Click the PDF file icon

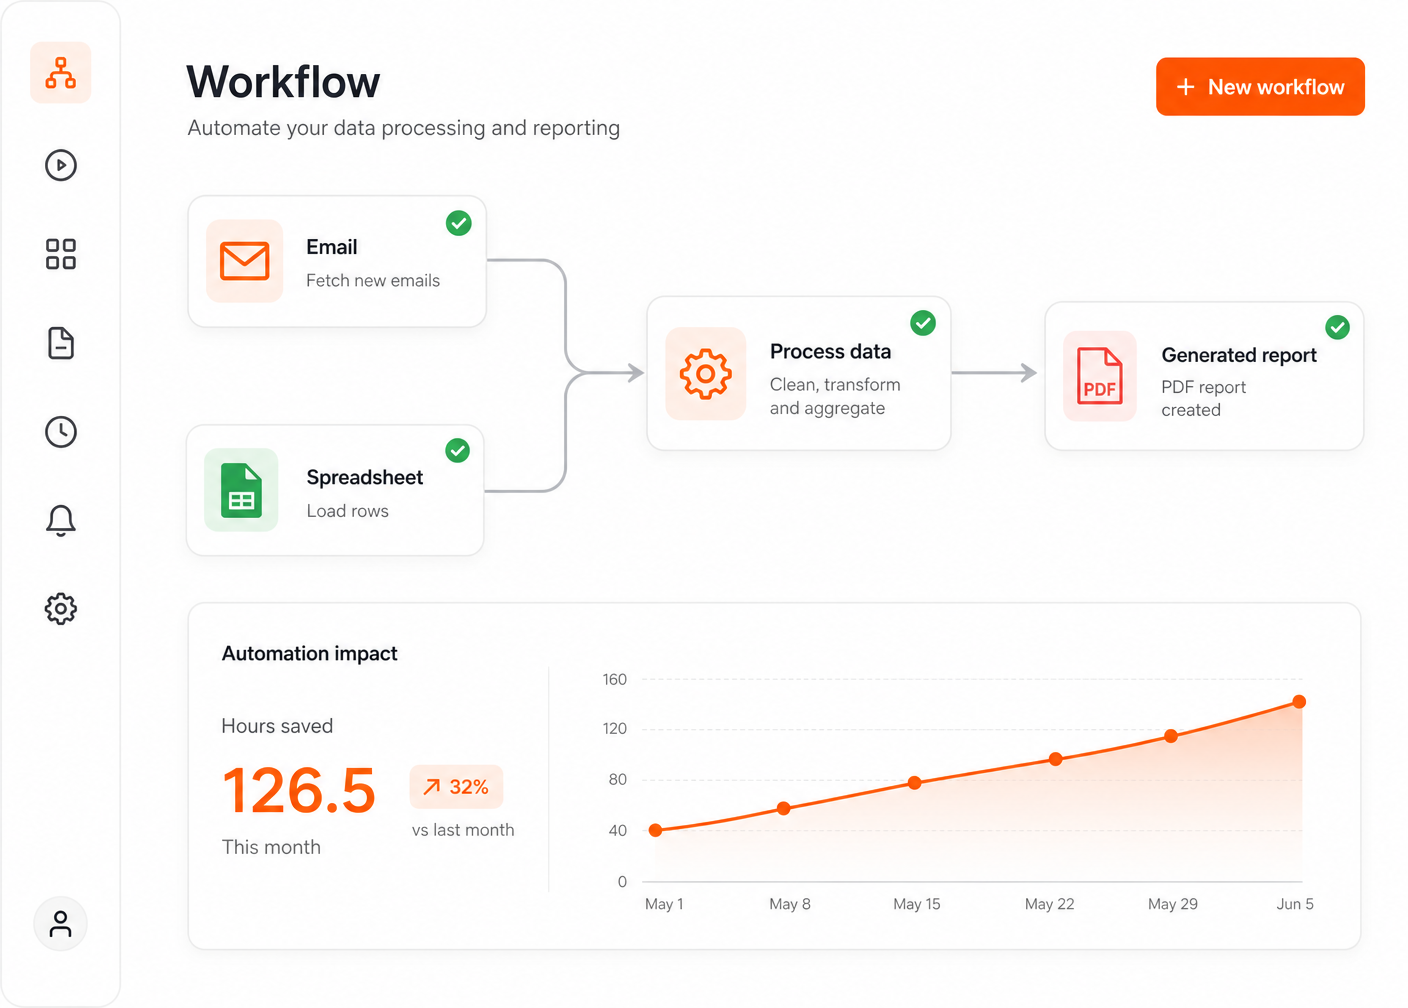coord(1100,376)
